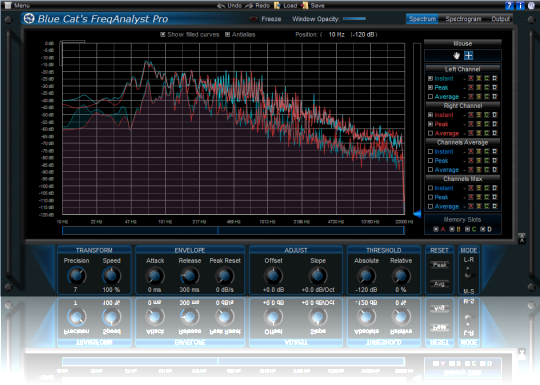The image size is (540, 385).
Task: Click the Offset knob
Action: click(x=273, y=276)
